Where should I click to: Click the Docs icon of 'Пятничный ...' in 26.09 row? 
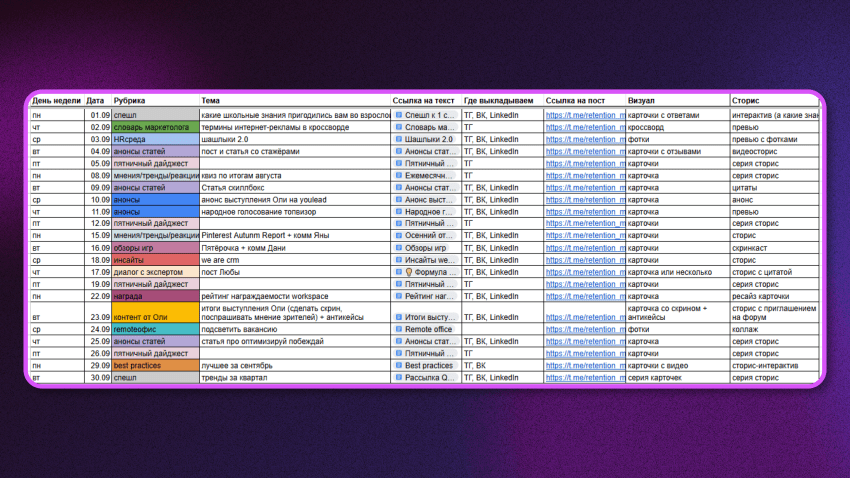coord(399,353)
